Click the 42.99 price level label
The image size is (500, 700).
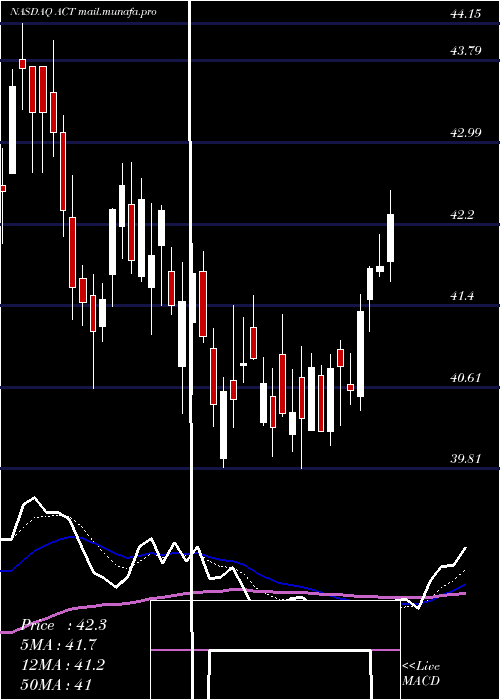(x=466, y=133)
